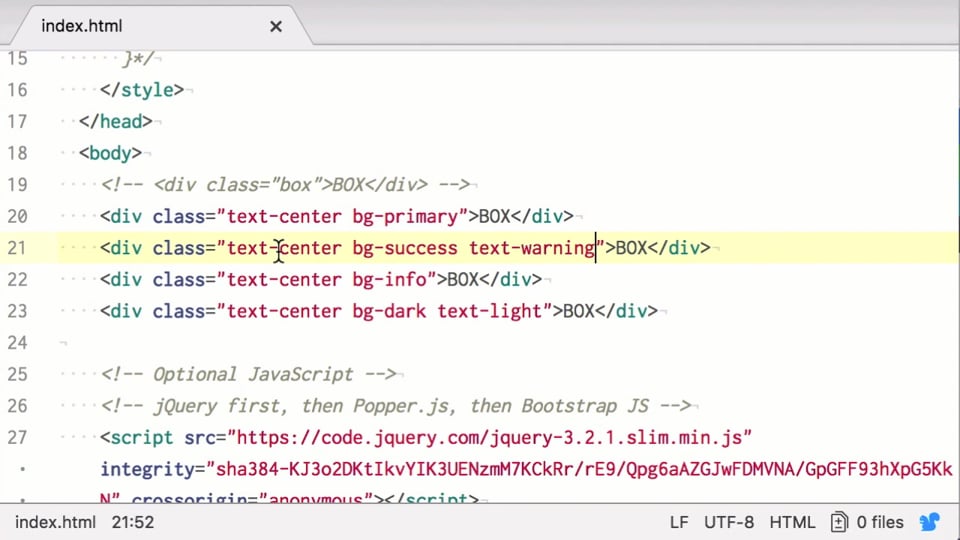Click line number 16 in gutter
The image size is (960, 540).
point(17,90)
